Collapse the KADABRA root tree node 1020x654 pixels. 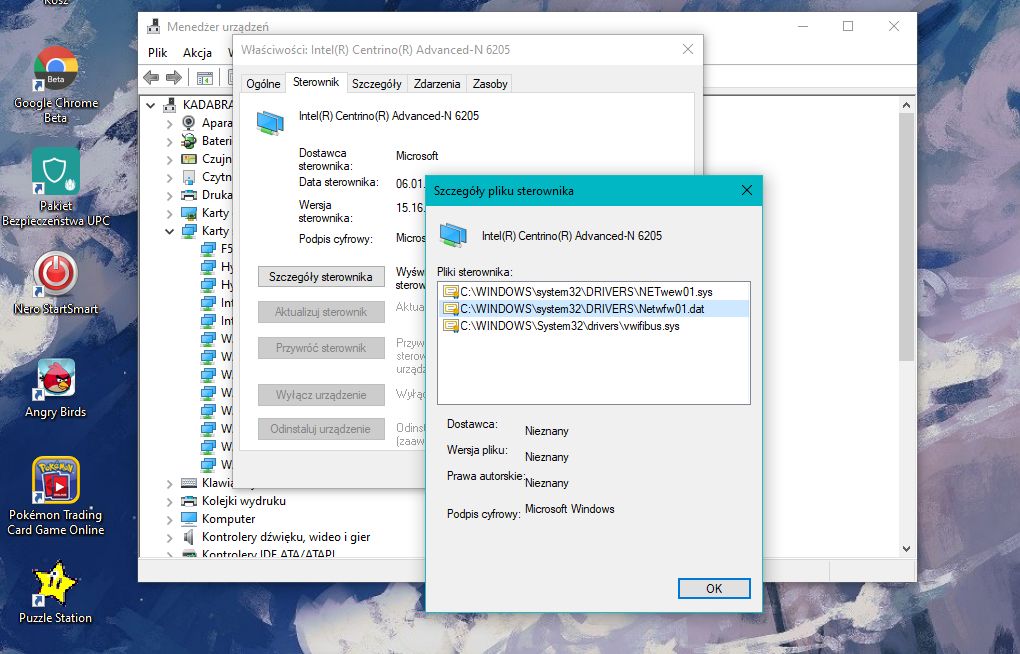tap(151, 105)
